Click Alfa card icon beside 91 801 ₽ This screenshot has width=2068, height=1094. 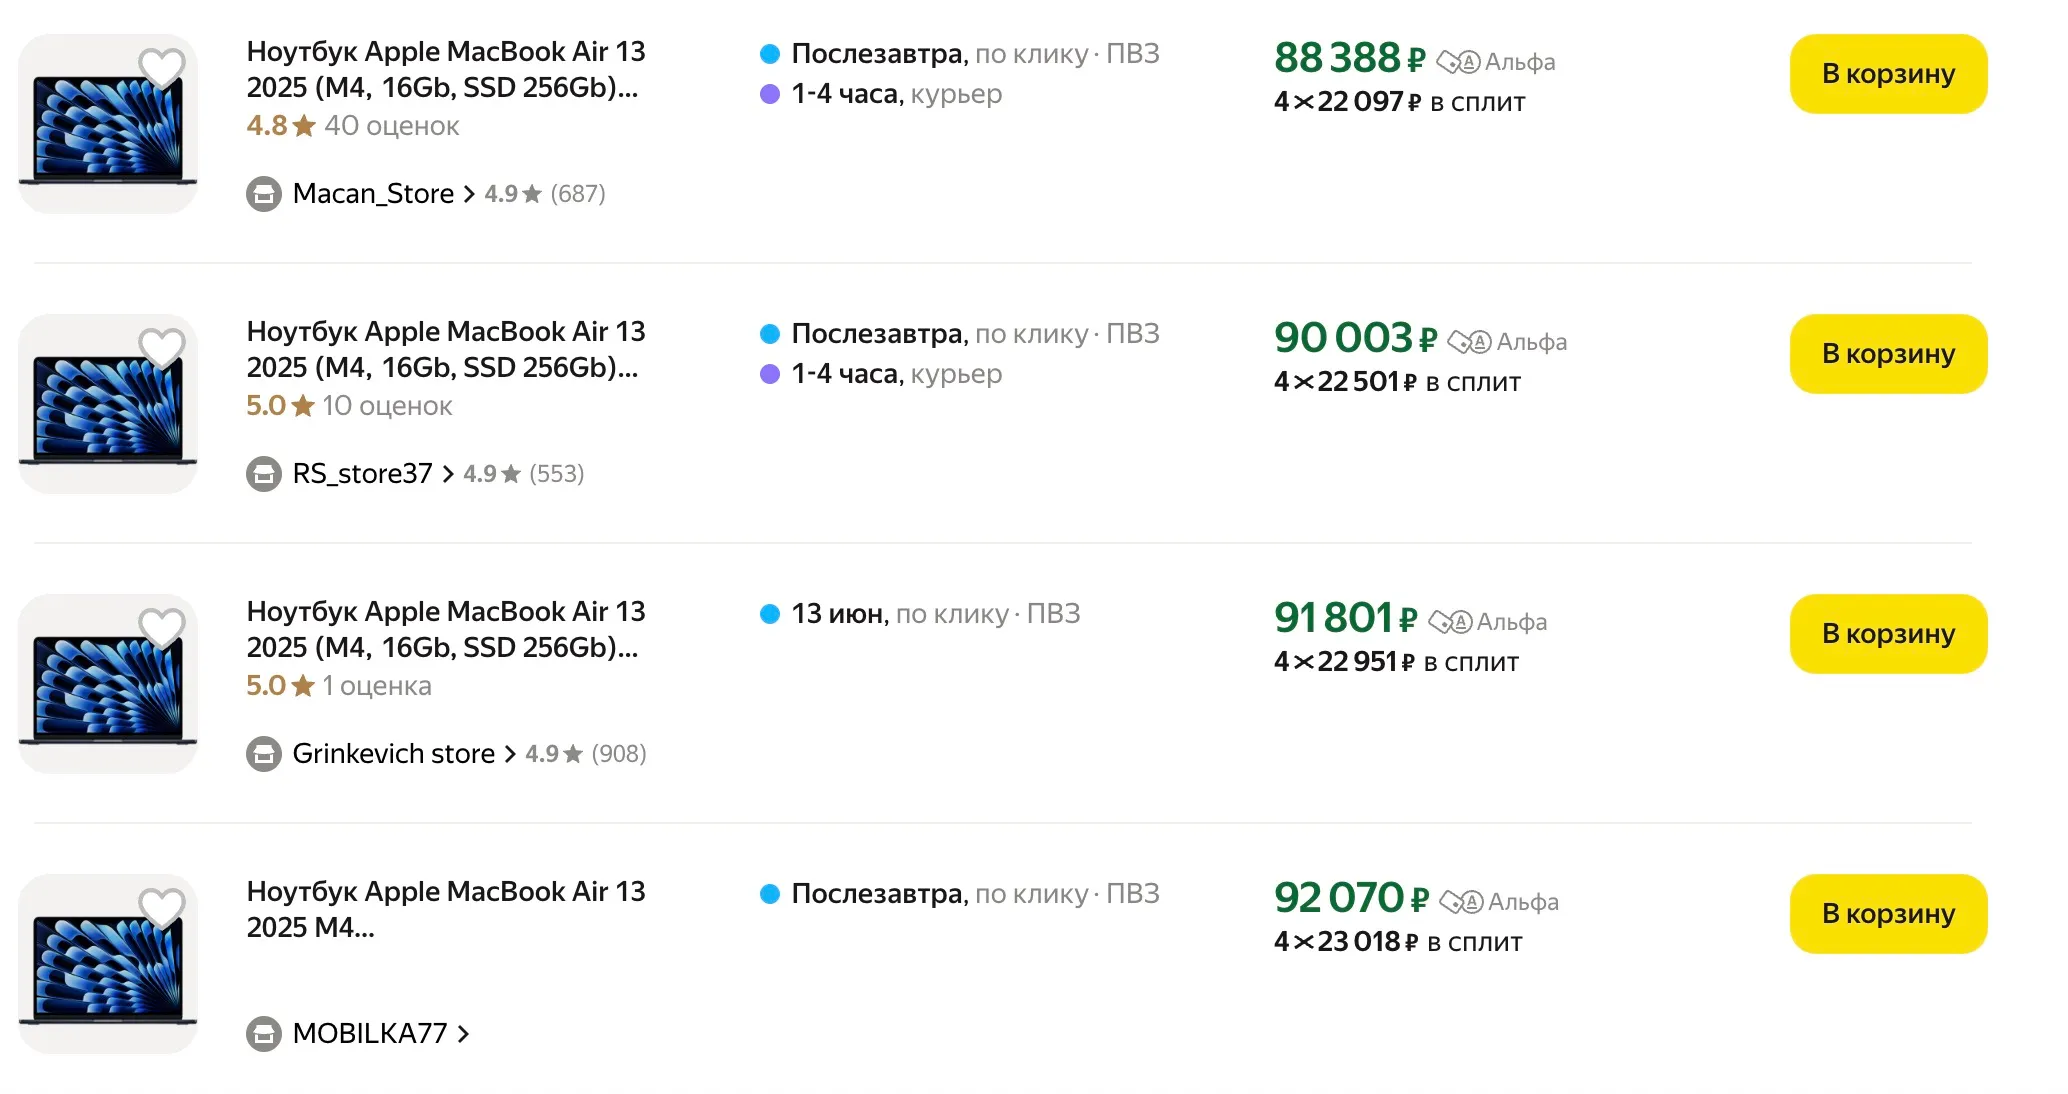point(1450,623)
